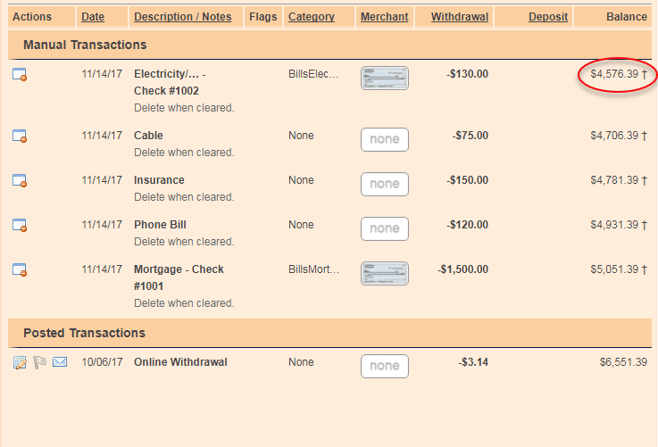Click the -$130.00 withdrawal amount

coord(467,74)
